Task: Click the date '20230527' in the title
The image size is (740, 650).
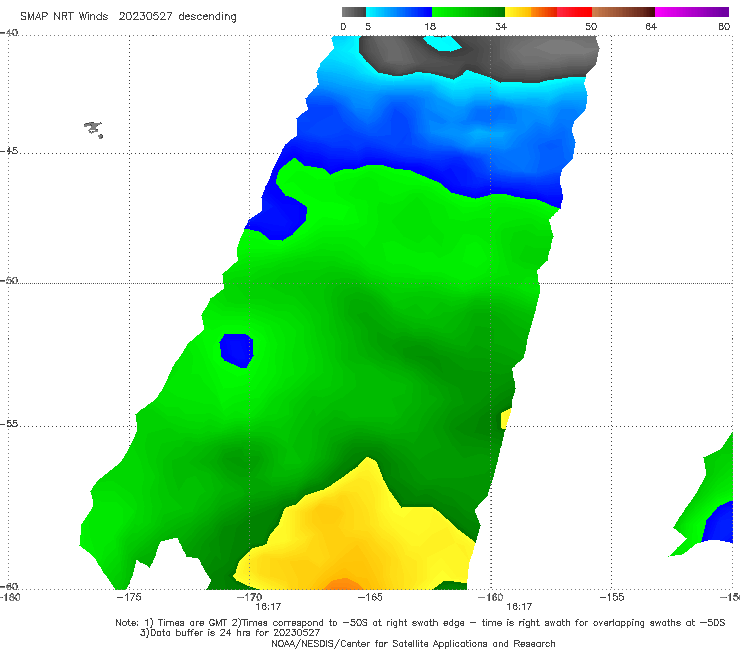Action: tap(145, 17)
